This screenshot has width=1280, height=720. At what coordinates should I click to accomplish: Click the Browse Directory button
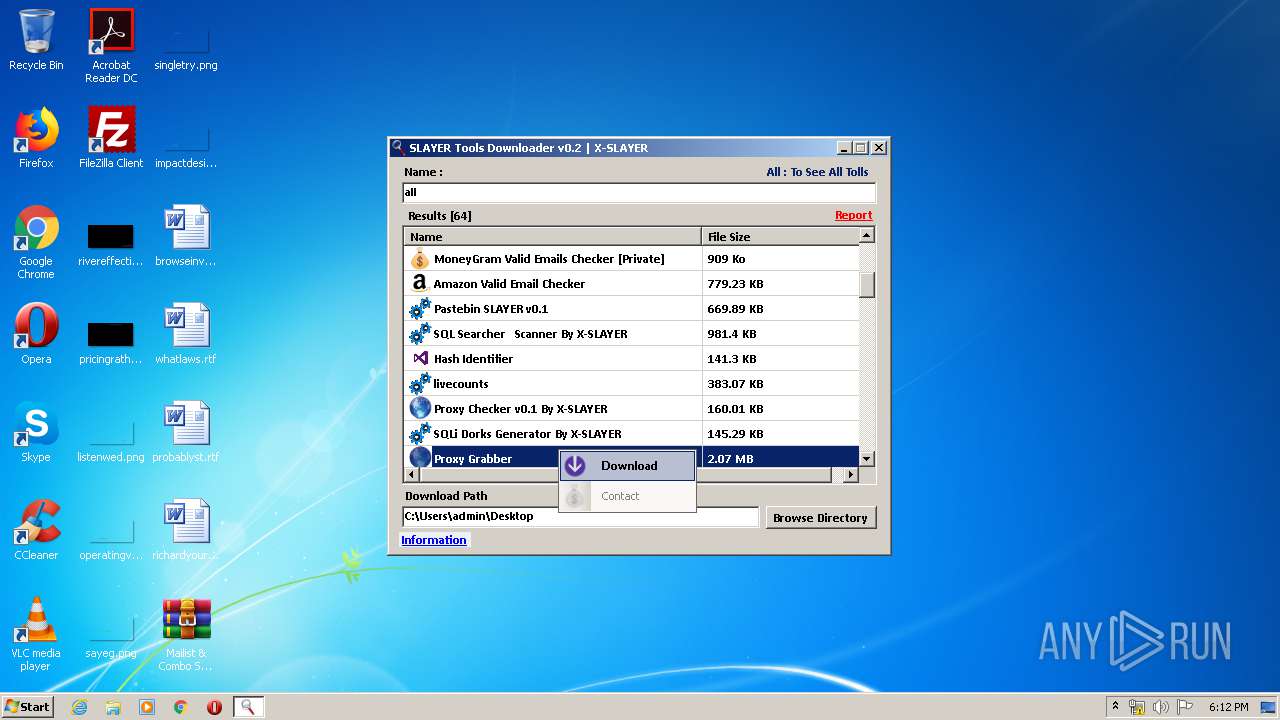[820, 518]
